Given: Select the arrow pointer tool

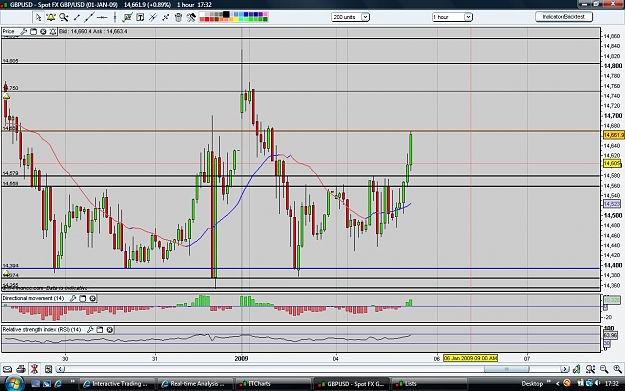Looking at the screenshot, I should click(x=38, y=17).
